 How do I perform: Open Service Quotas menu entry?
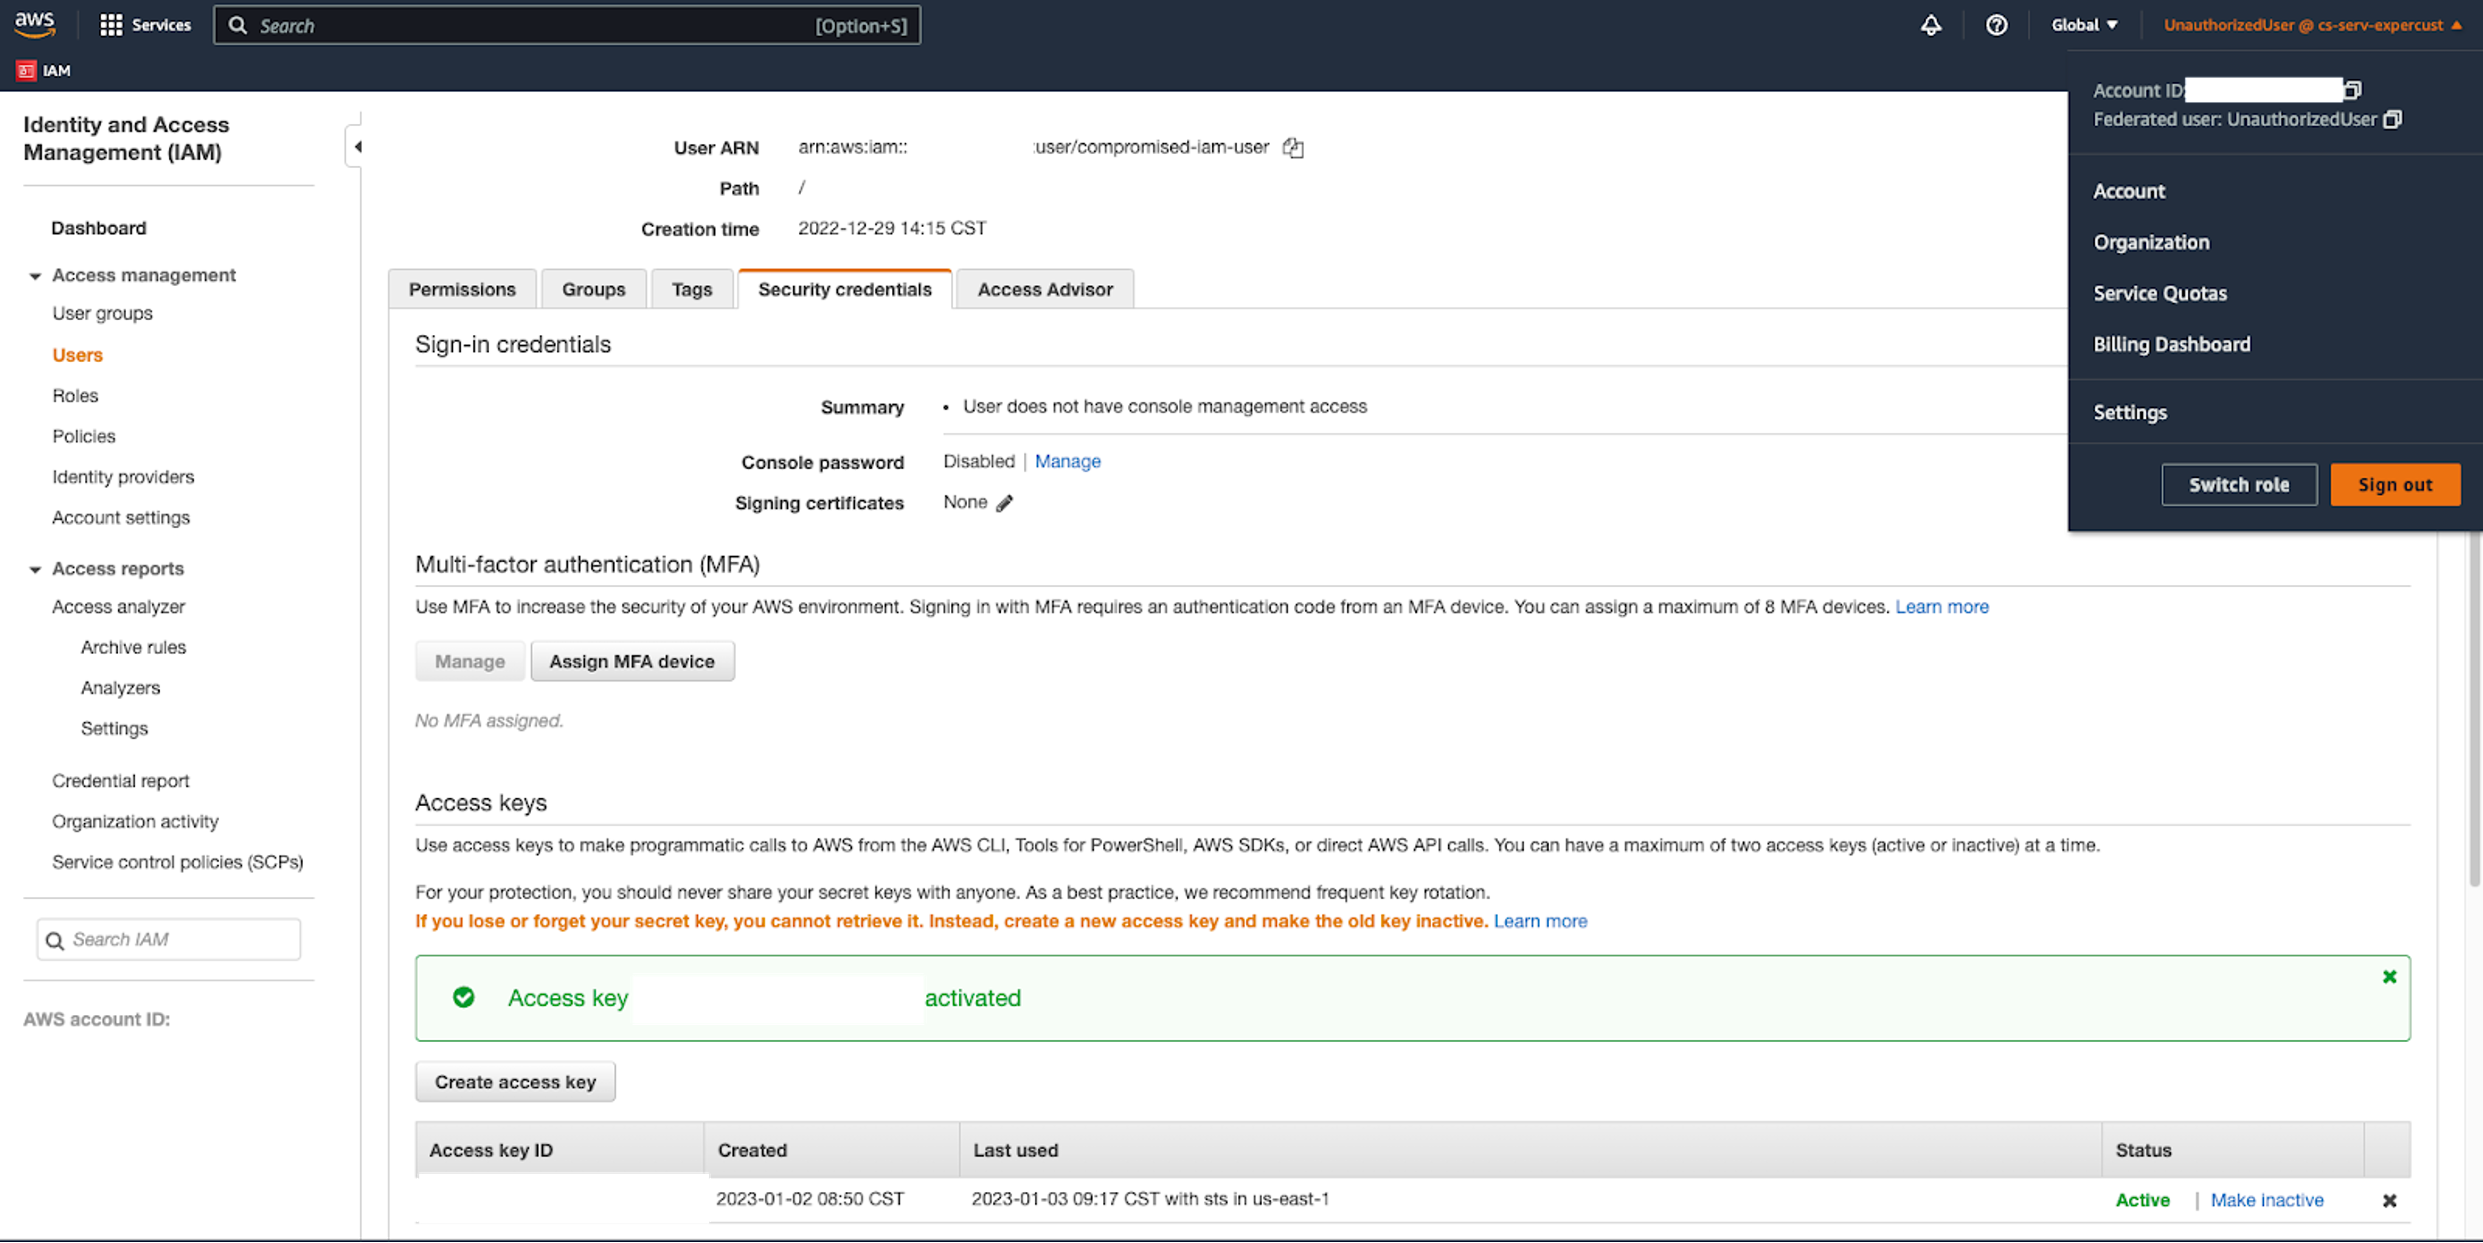pyautogui.click(x=2160, y=293)
